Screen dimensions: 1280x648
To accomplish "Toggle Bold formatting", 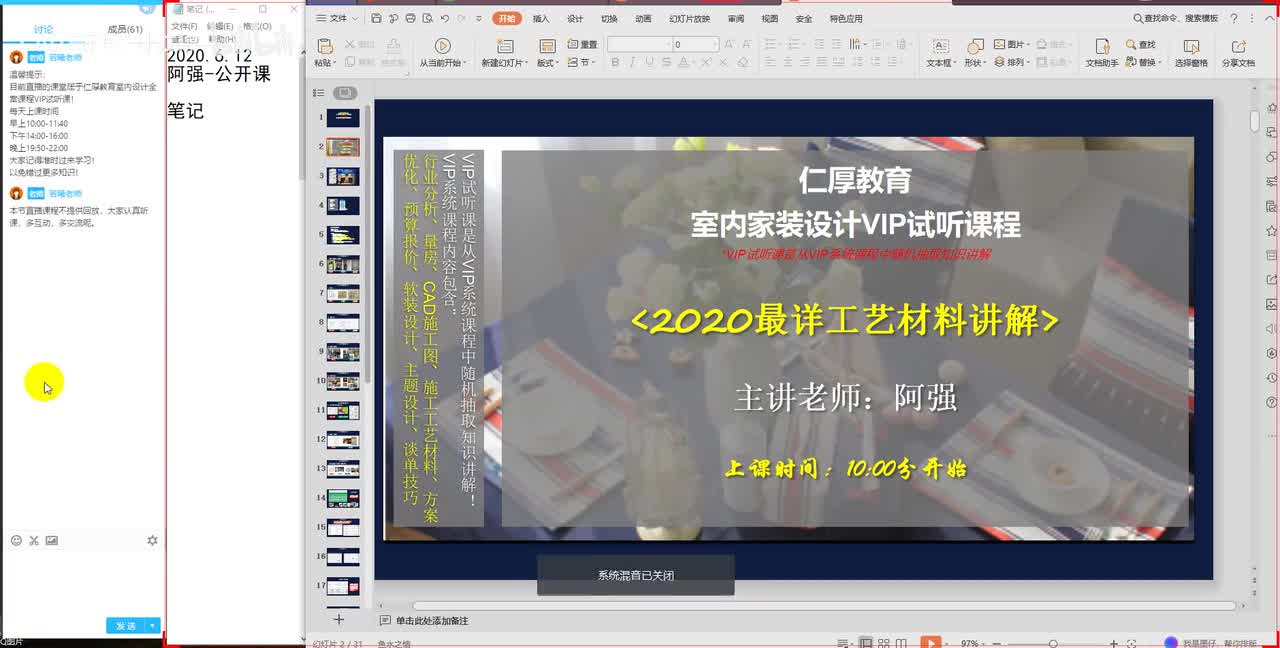I will pyautogui.click(x=615, y=62).
